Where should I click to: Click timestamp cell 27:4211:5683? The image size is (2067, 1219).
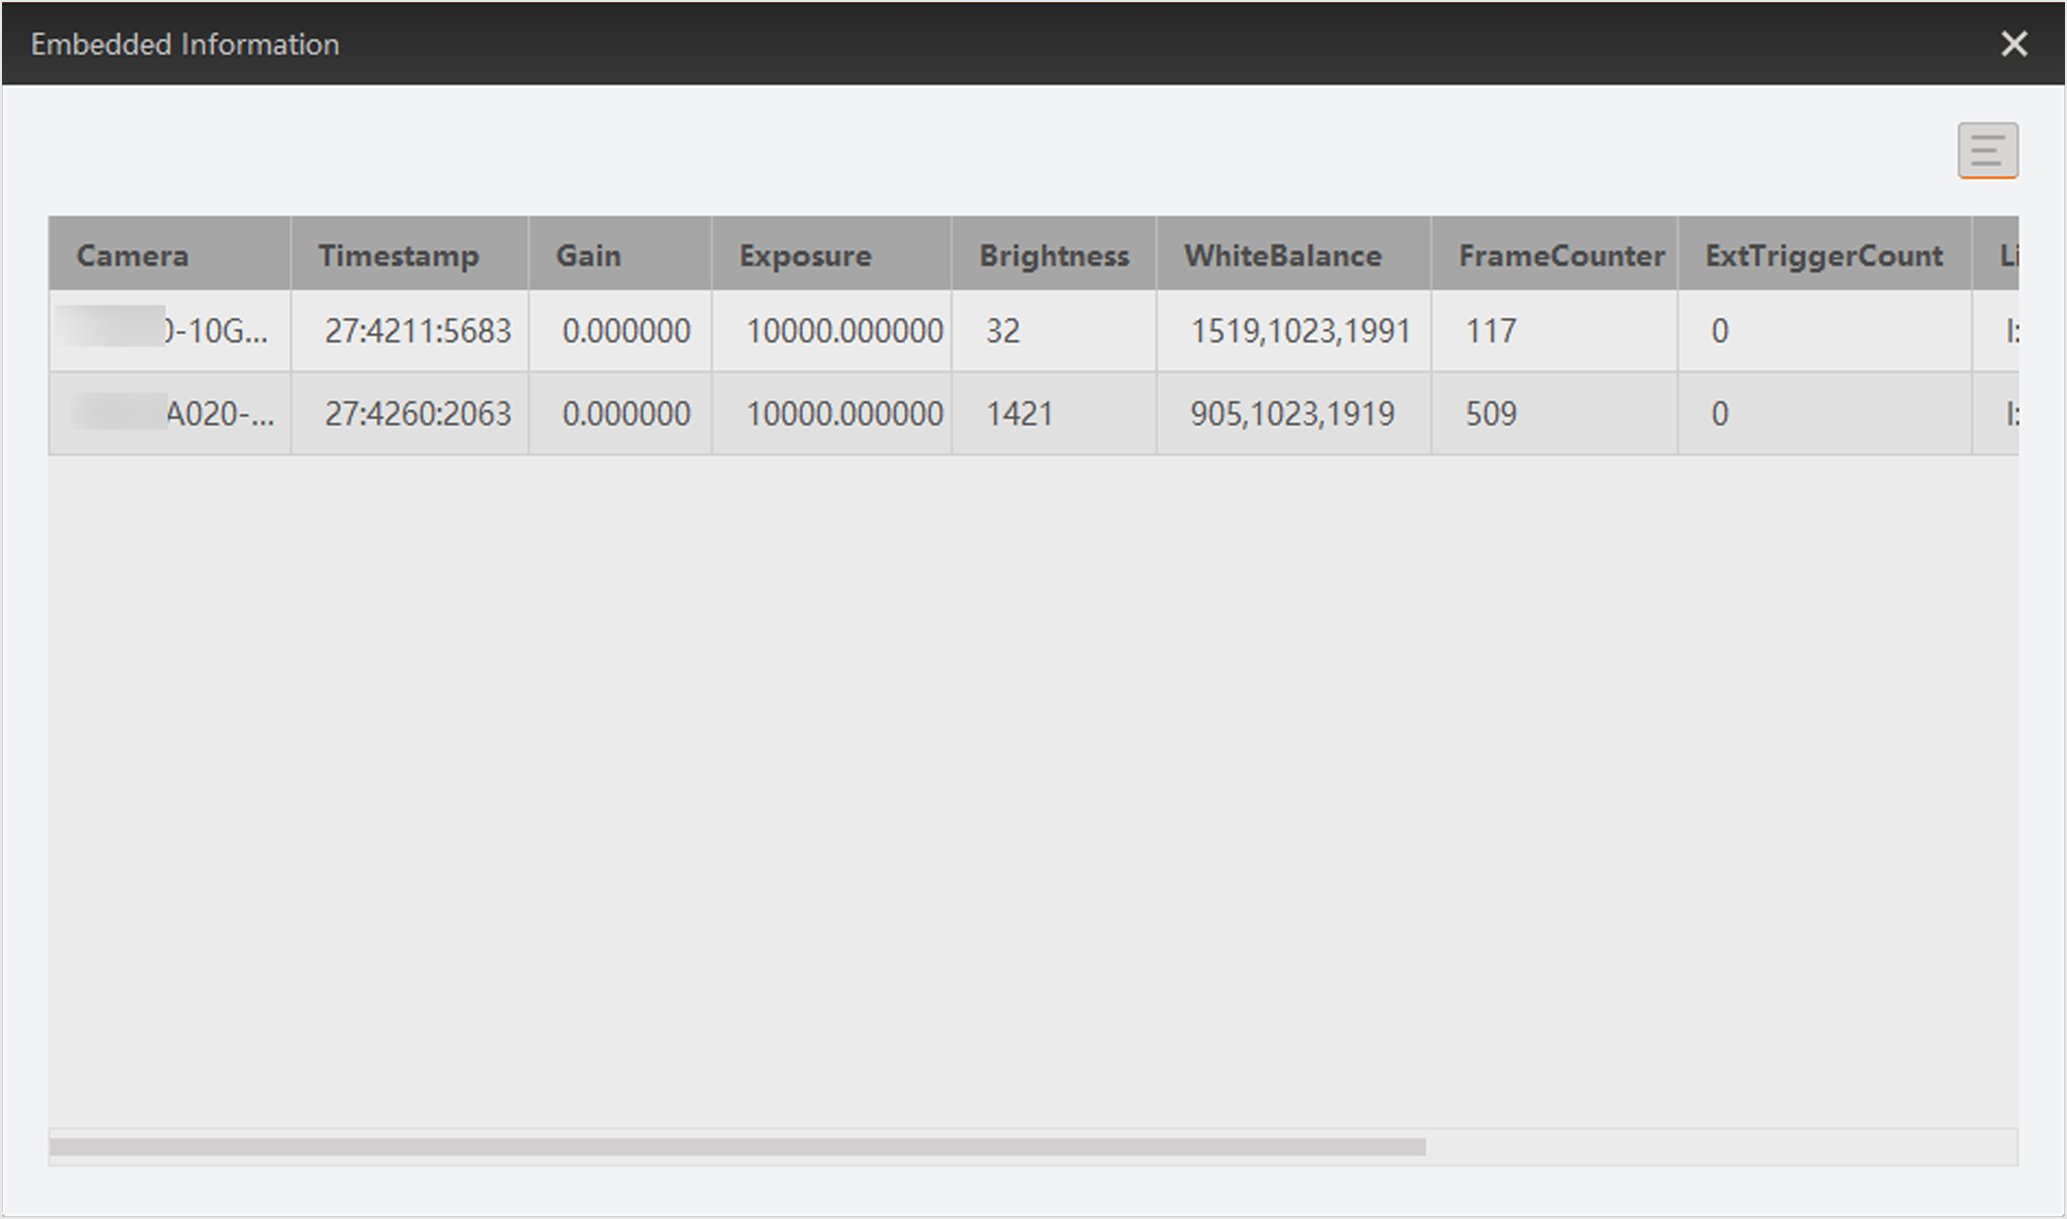pos(417,331)
